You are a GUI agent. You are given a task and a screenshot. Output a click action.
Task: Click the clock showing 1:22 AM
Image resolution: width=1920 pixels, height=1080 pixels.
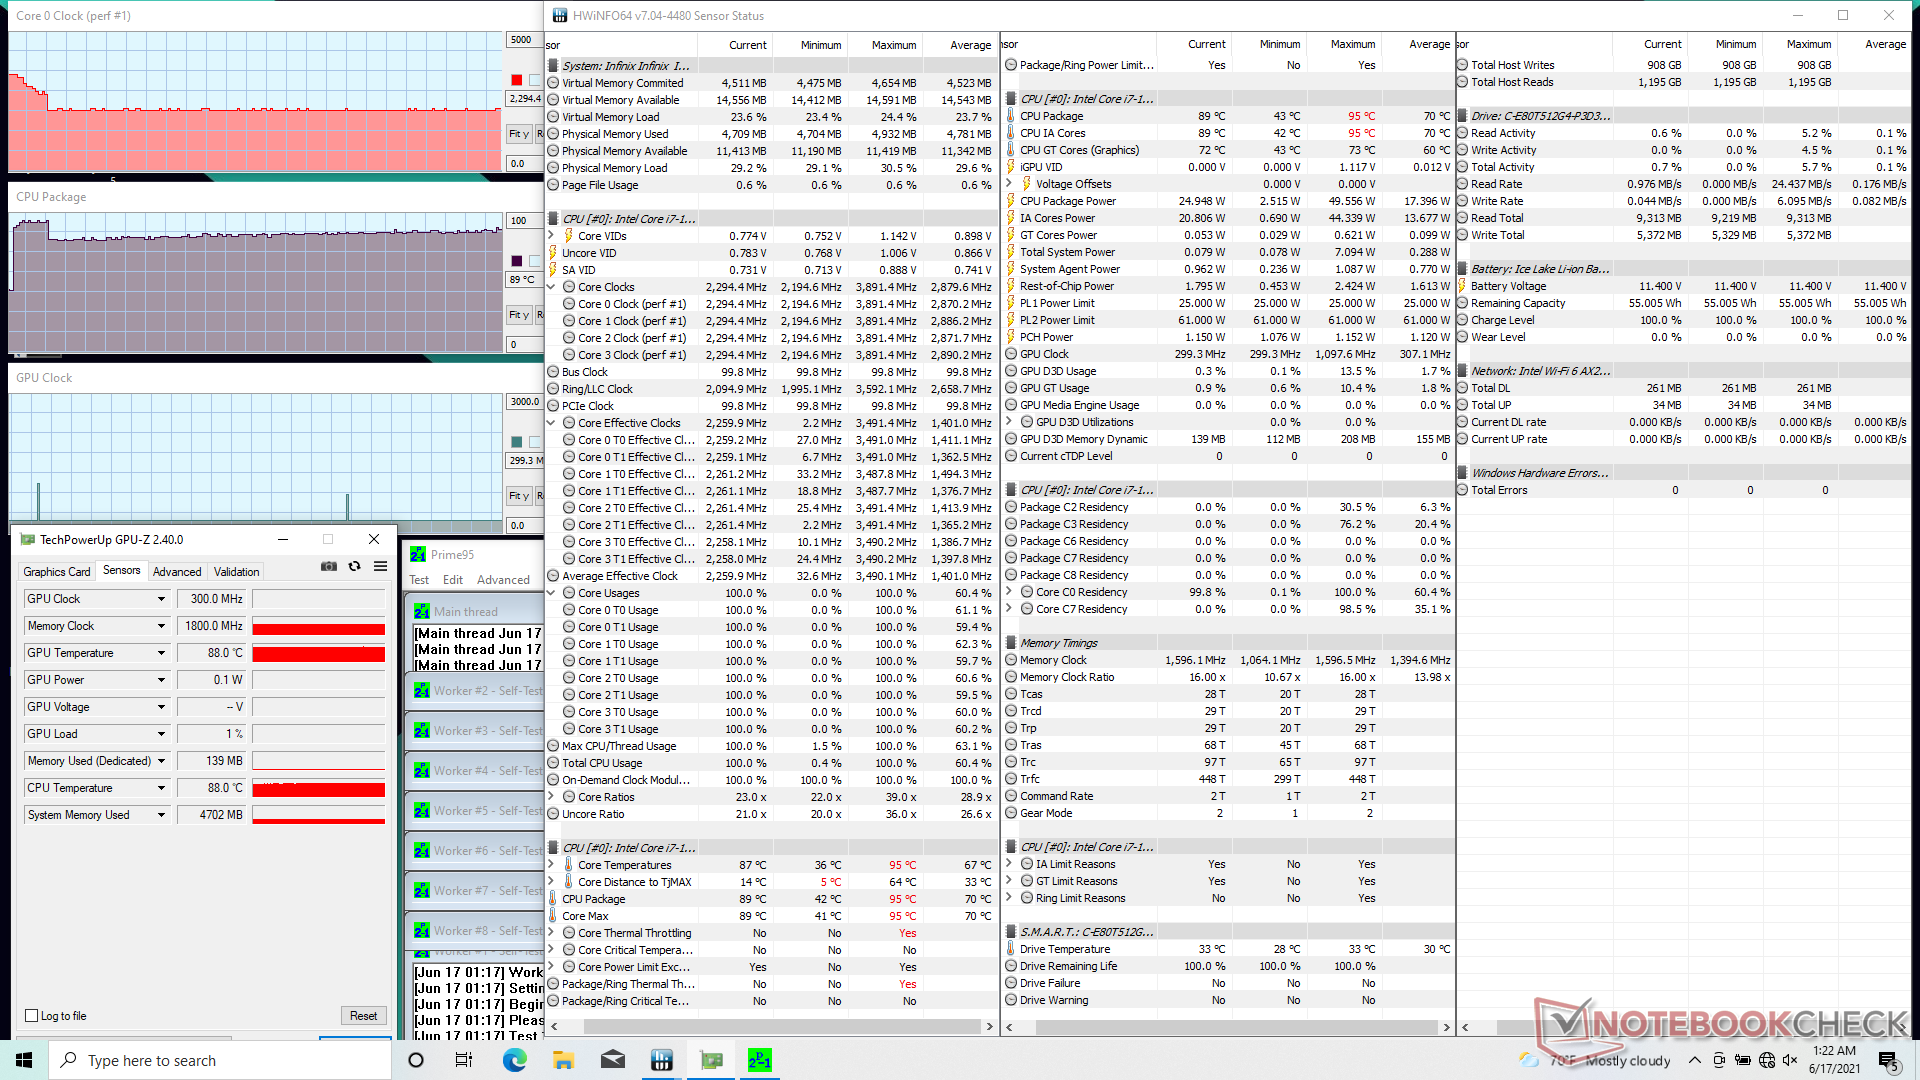click(x=1834, y=1051)
